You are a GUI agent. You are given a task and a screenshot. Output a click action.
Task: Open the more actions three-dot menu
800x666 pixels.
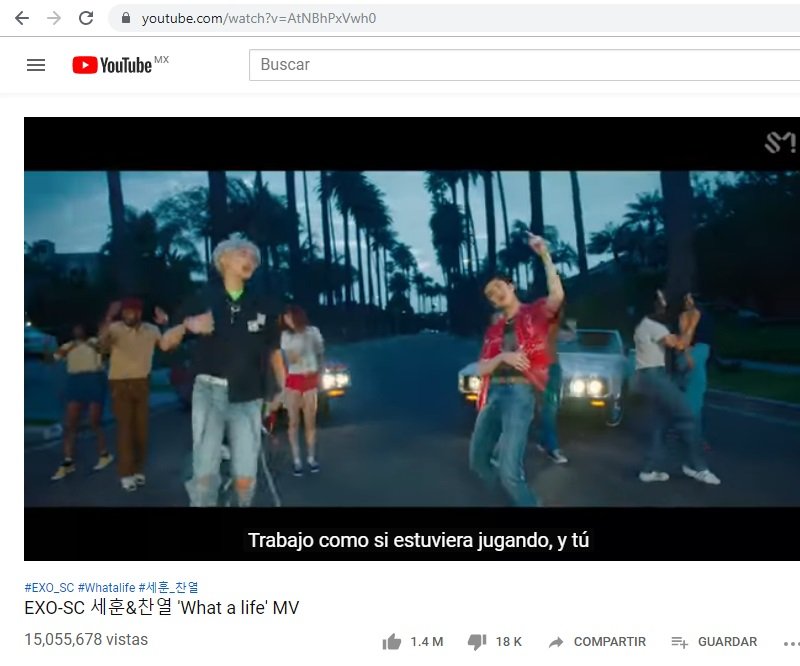tap(791, 644)
